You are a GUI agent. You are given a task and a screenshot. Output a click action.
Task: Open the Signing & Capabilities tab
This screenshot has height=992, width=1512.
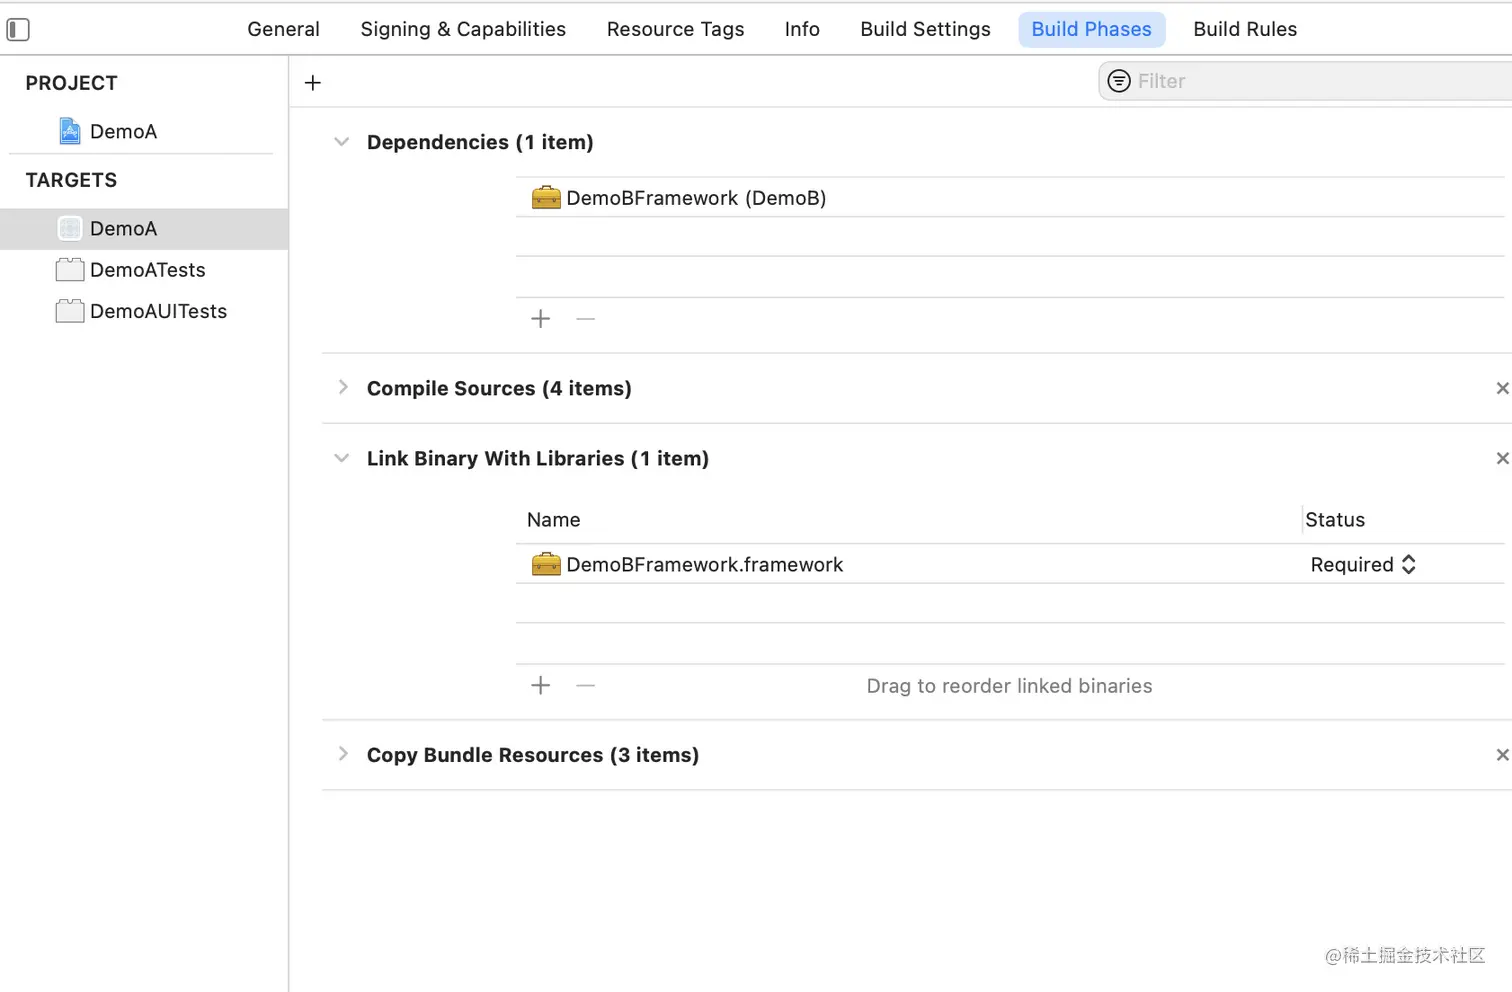point(463,29)
